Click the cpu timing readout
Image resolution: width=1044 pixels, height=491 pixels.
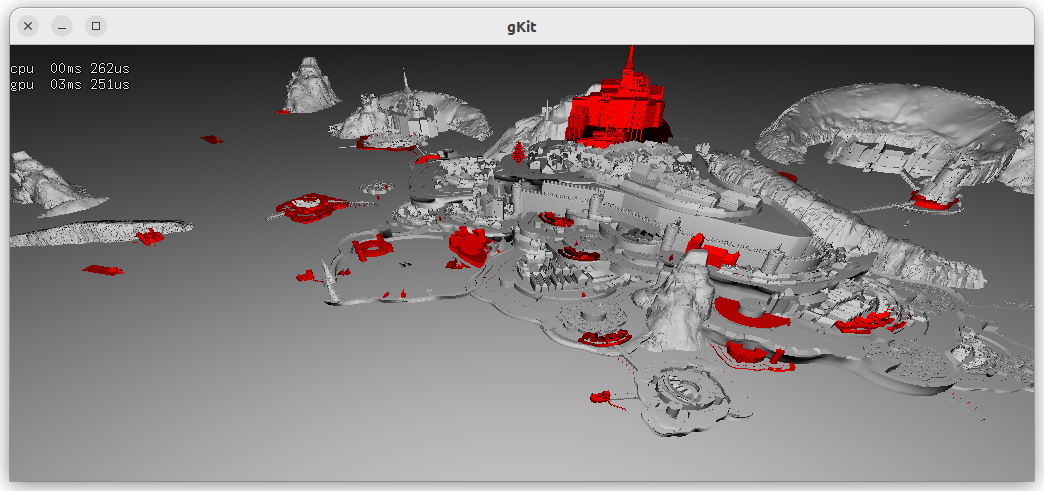(70, 68)
